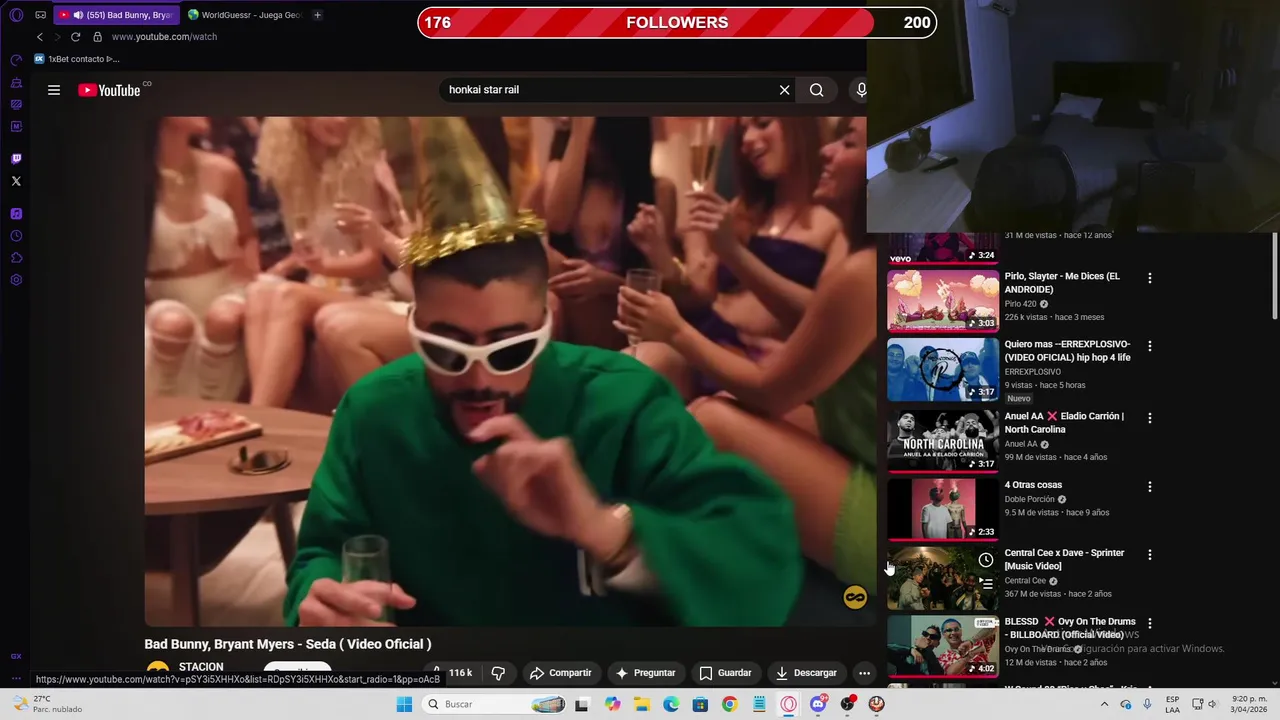
Task: Reload the current page
Action: [x=75, y=37]
